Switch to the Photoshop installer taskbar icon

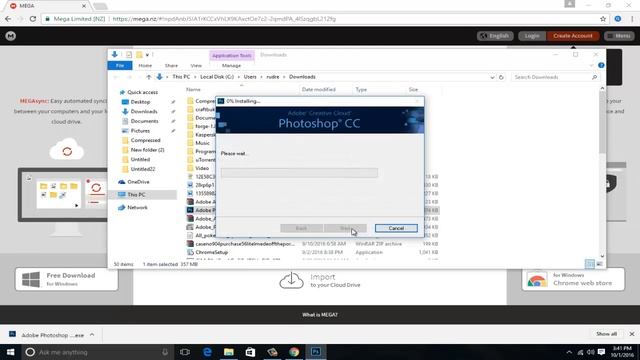click(316, 352)
